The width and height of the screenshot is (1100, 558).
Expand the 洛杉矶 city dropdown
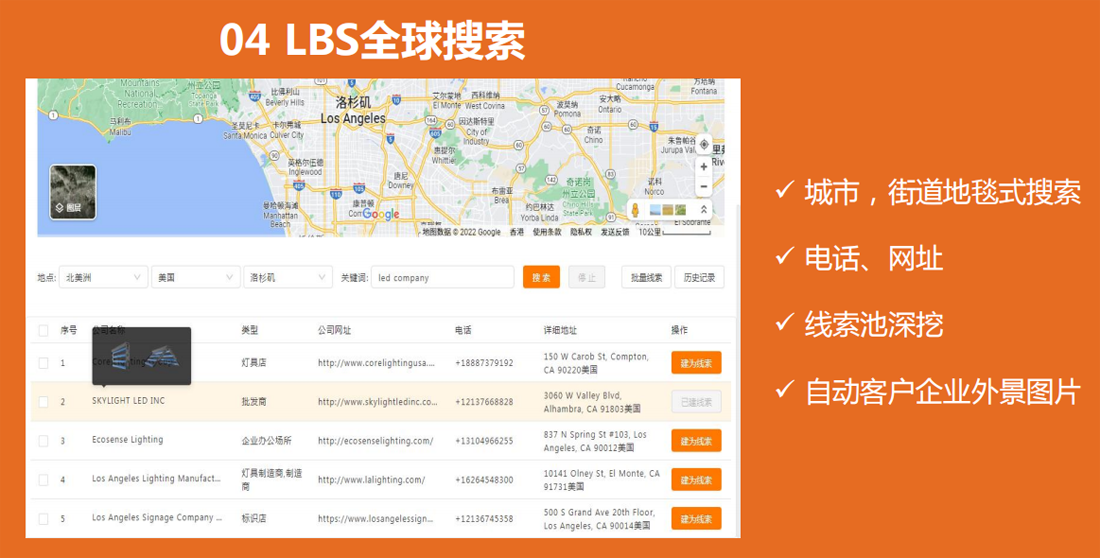click(287, 277)
